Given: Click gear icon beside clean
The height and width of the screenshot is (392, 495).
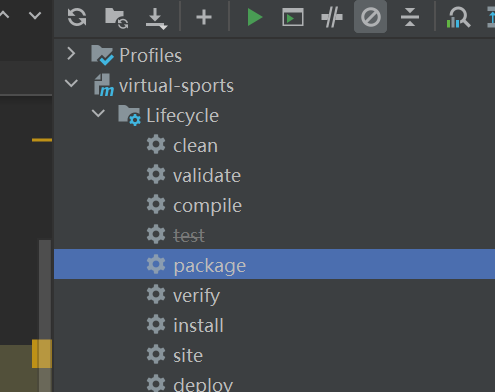Looking at the screenshot, I should [x=156, y=144].
